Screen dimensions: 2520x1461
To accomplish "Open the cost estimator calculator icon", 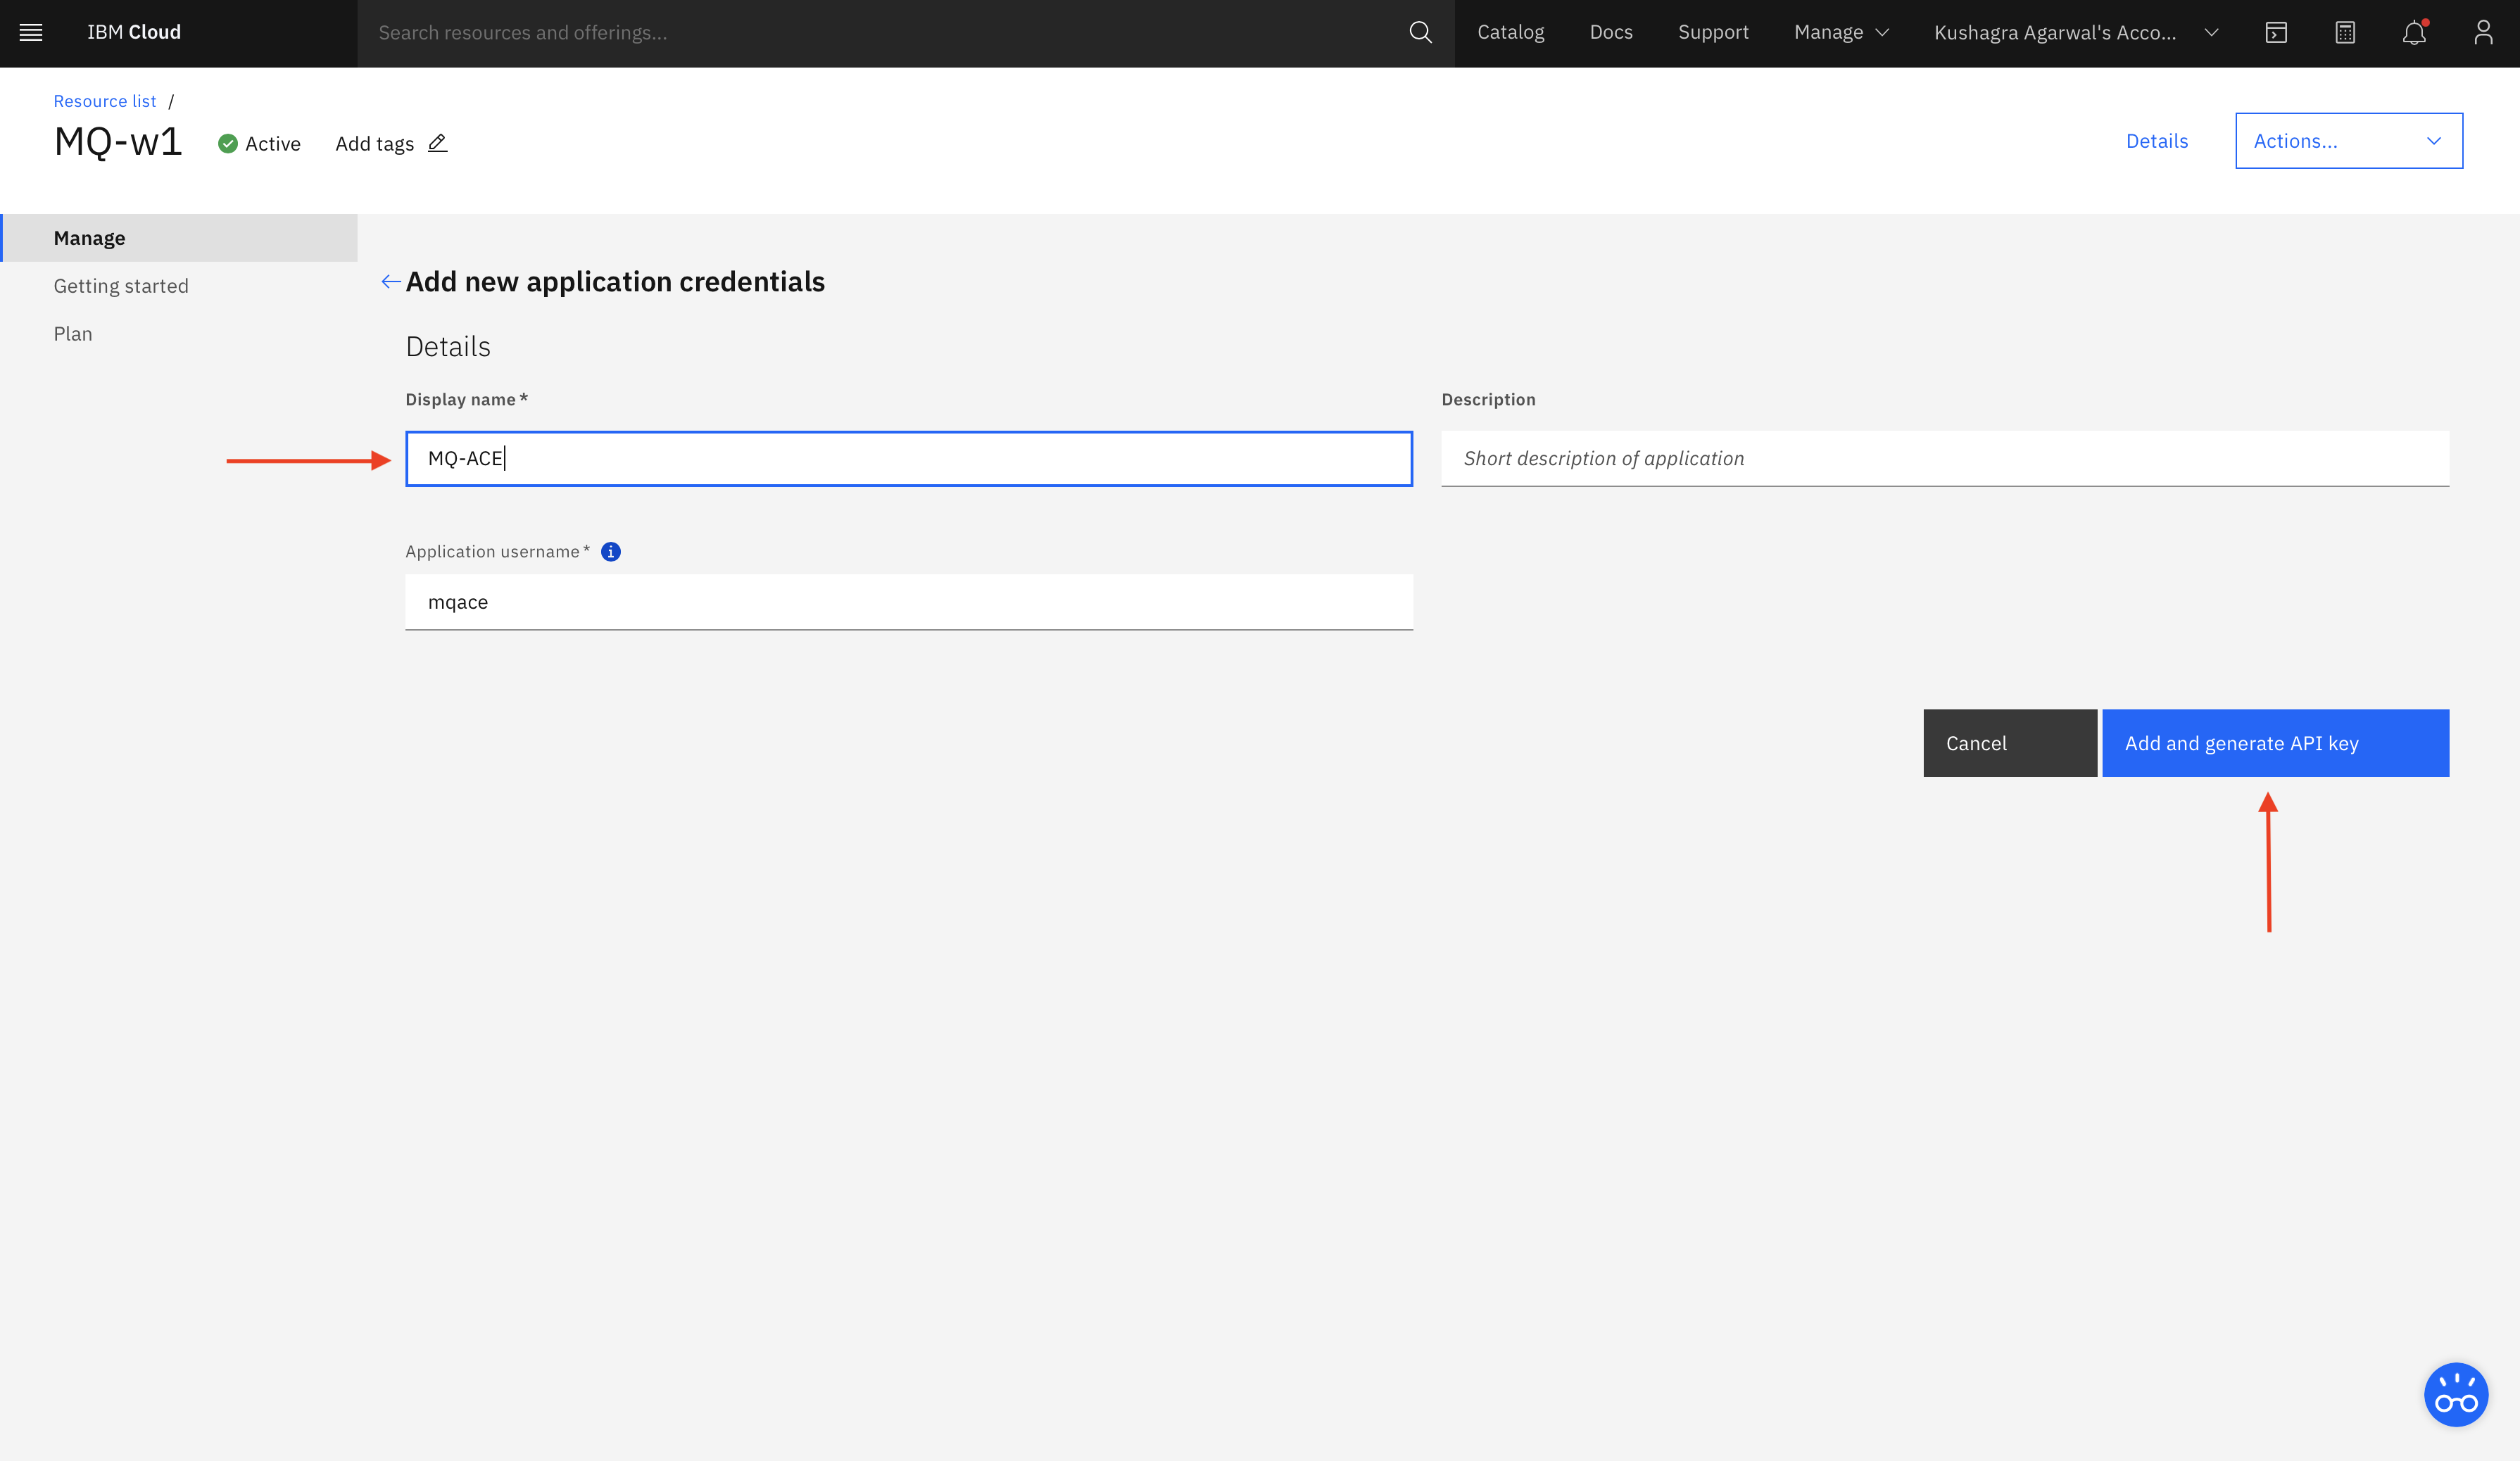I will (x=2345, y=32).
